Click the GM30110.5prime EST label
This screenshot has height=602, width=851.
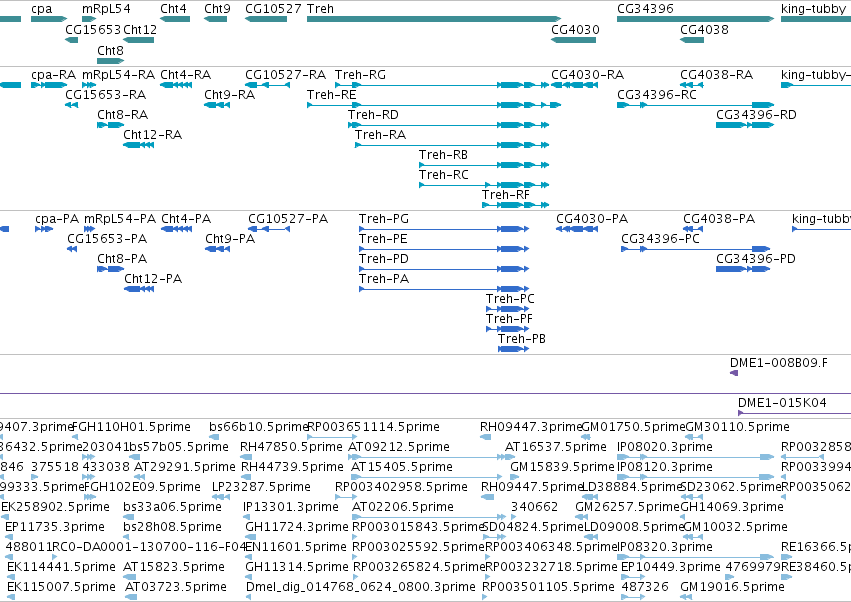[x=738, y=427]
